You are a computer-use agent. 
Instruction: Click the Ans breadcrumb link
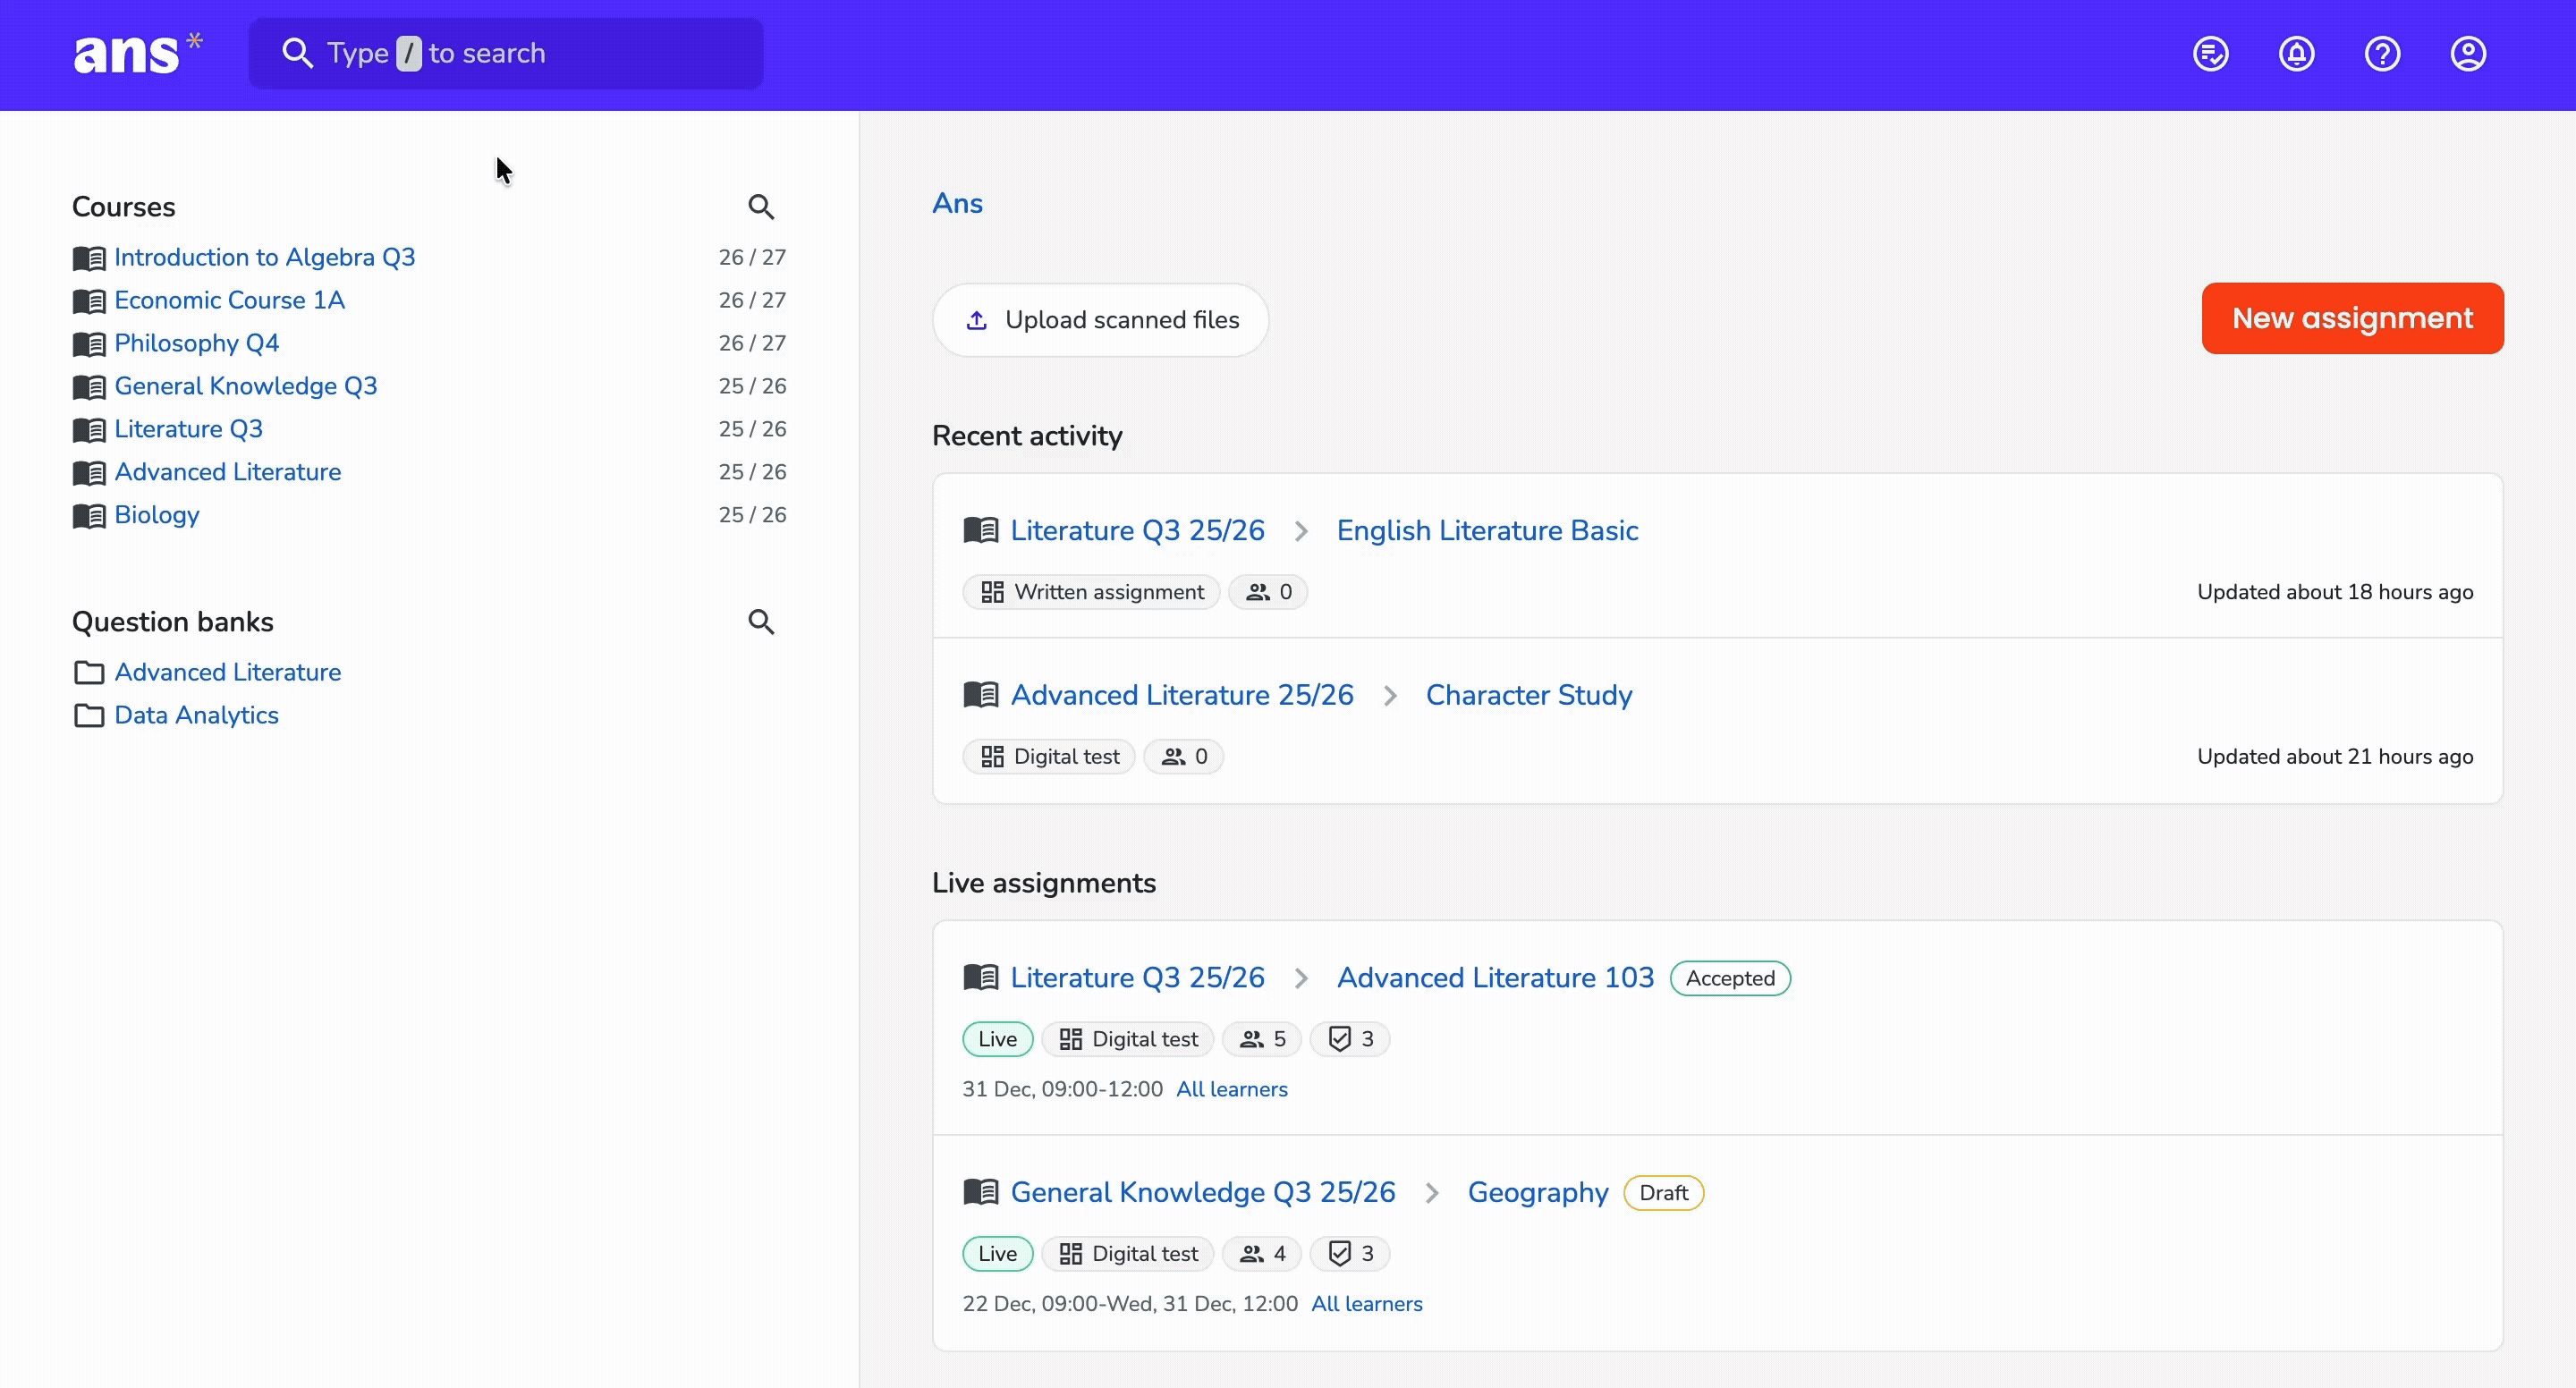(x=957, y=203)
